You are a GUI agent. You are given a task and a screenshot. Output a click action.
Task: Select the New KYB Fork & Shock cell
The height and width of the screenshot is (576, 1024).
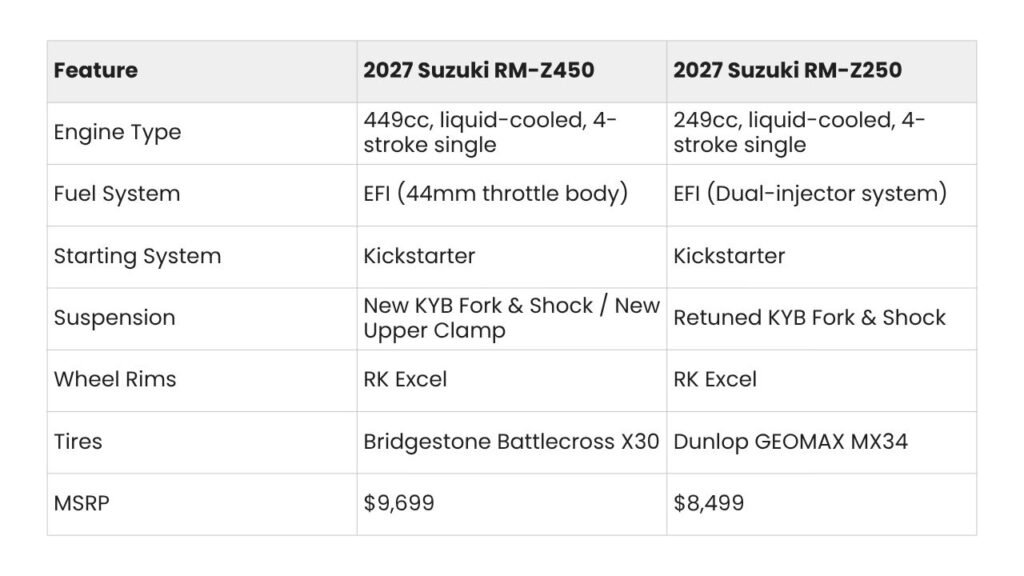512,318
